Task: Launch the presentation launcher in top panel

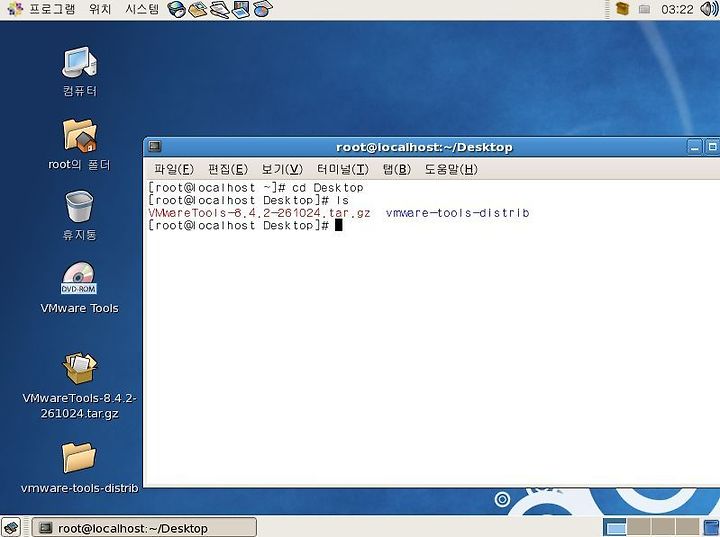Action: point(241,9)
